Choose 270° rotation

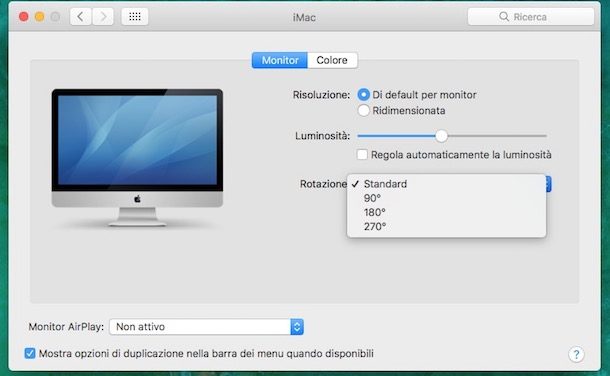click(447, 226)
